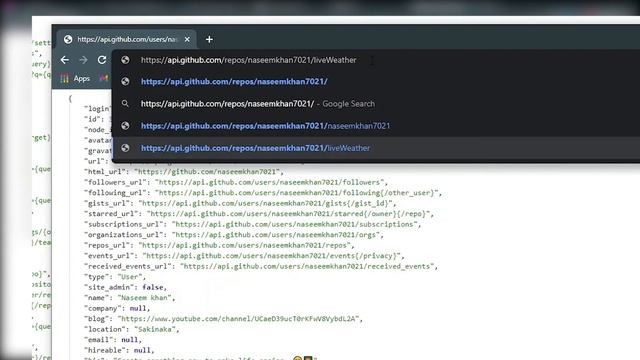
Task: Click the browser forward arrow
Action: pyautogui.click(x=83, y=60)
